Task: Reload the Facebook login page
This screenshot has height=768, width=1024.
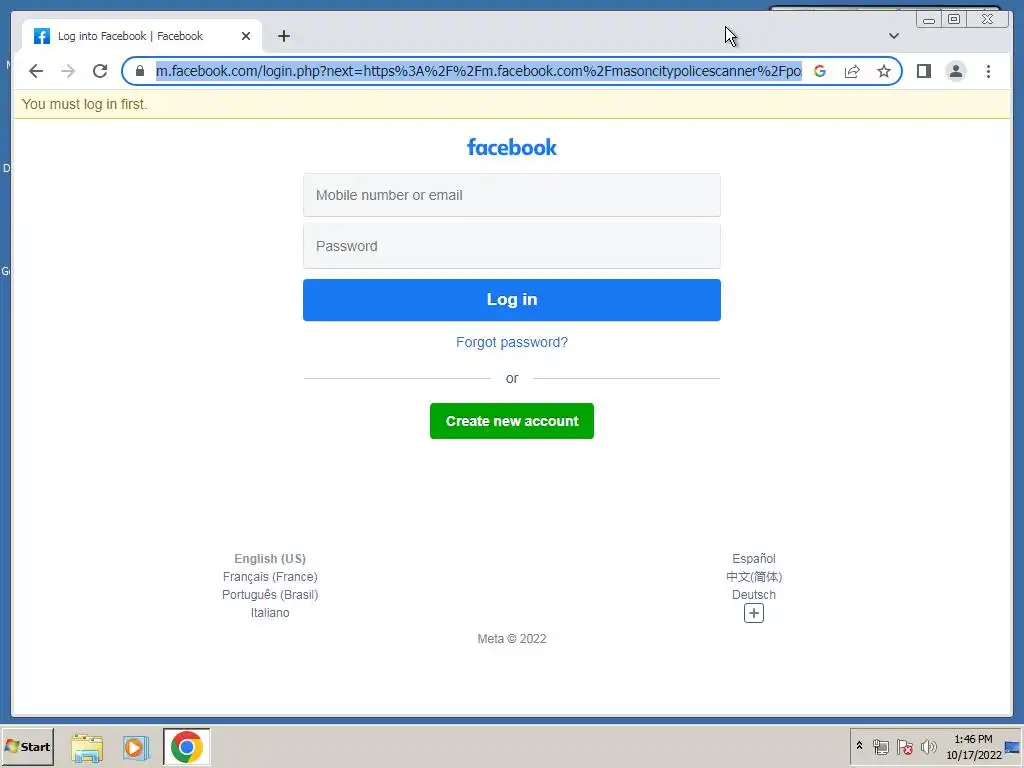Action: pyautogui.click(x=100, y=71)
